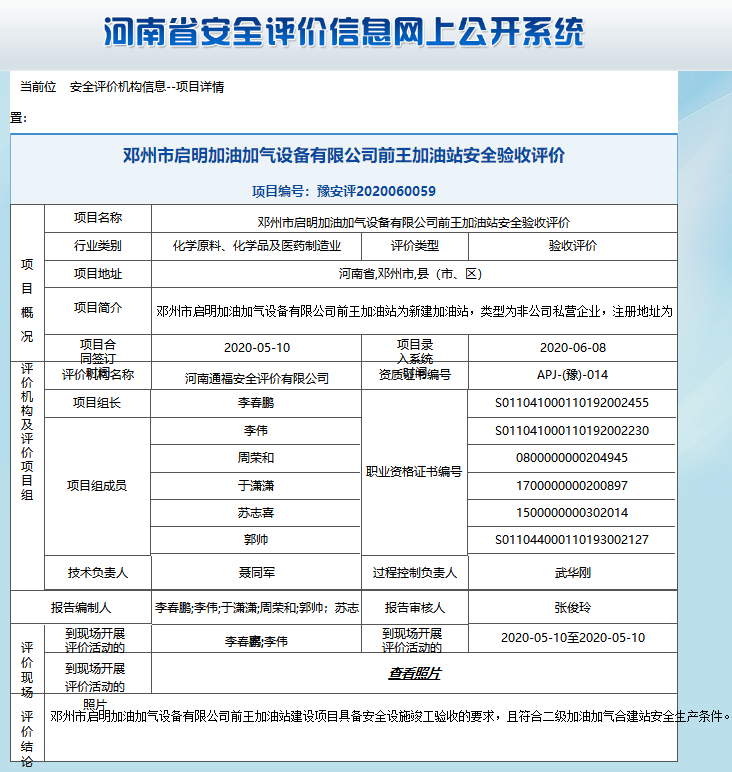Screen dimensions: 732x772
Task: Click certificate number S011044000110193002127
Action: [x=572, y=540]
